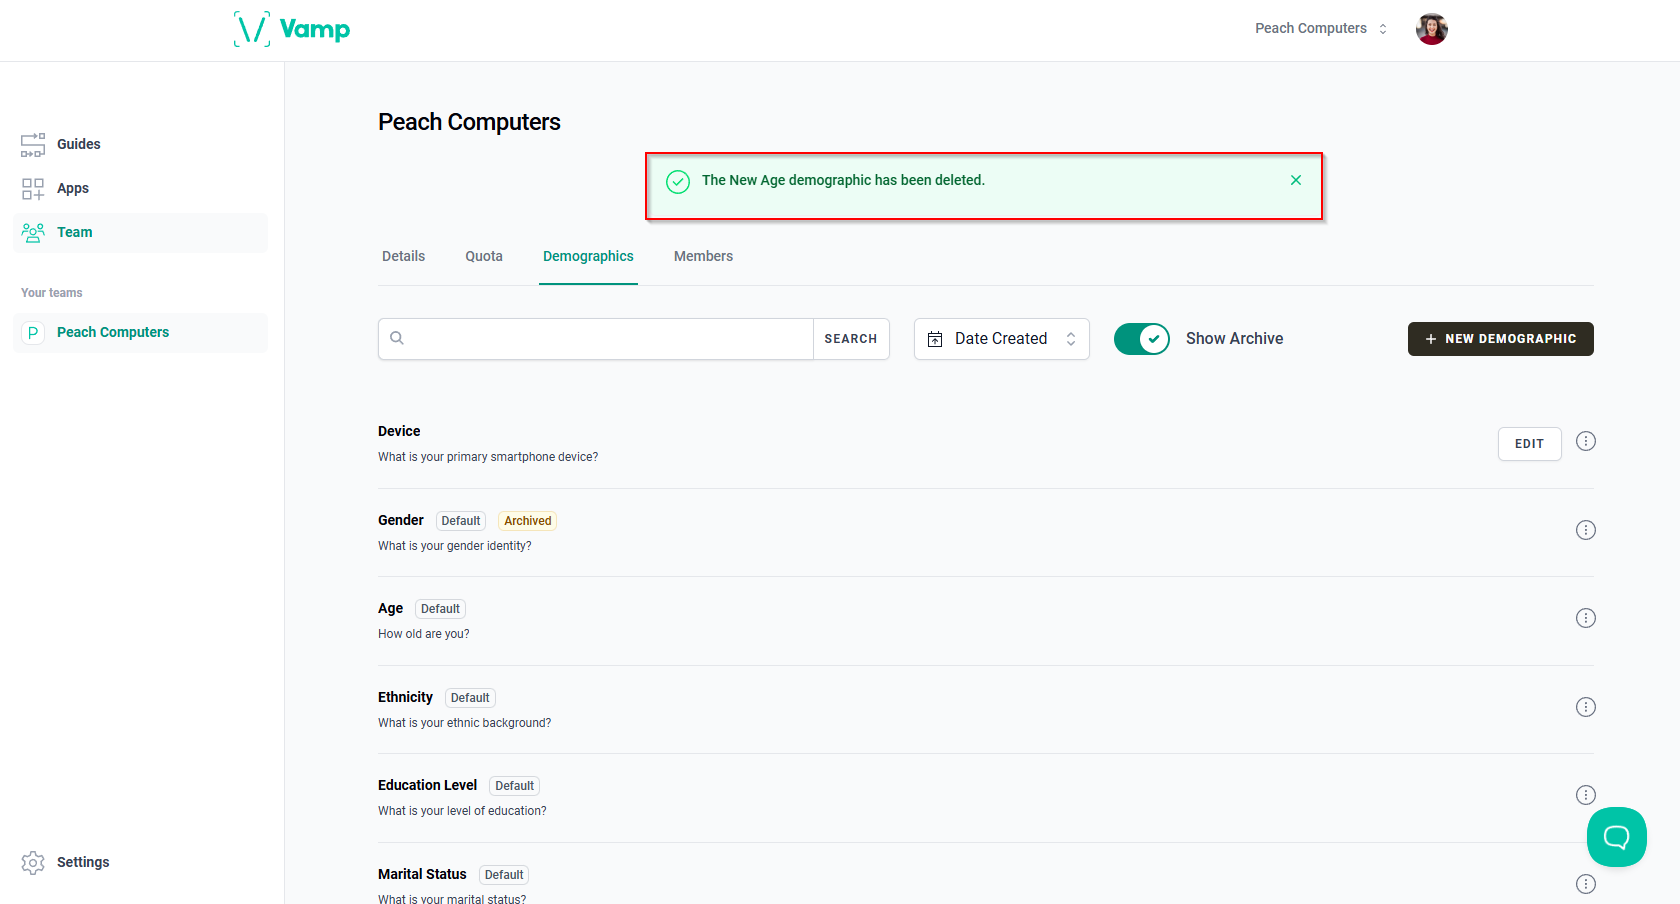Image resolution: width=1680 pixels, height=904 pixels.
Task: Open the chat support widget
Action: coord(1617,837)
